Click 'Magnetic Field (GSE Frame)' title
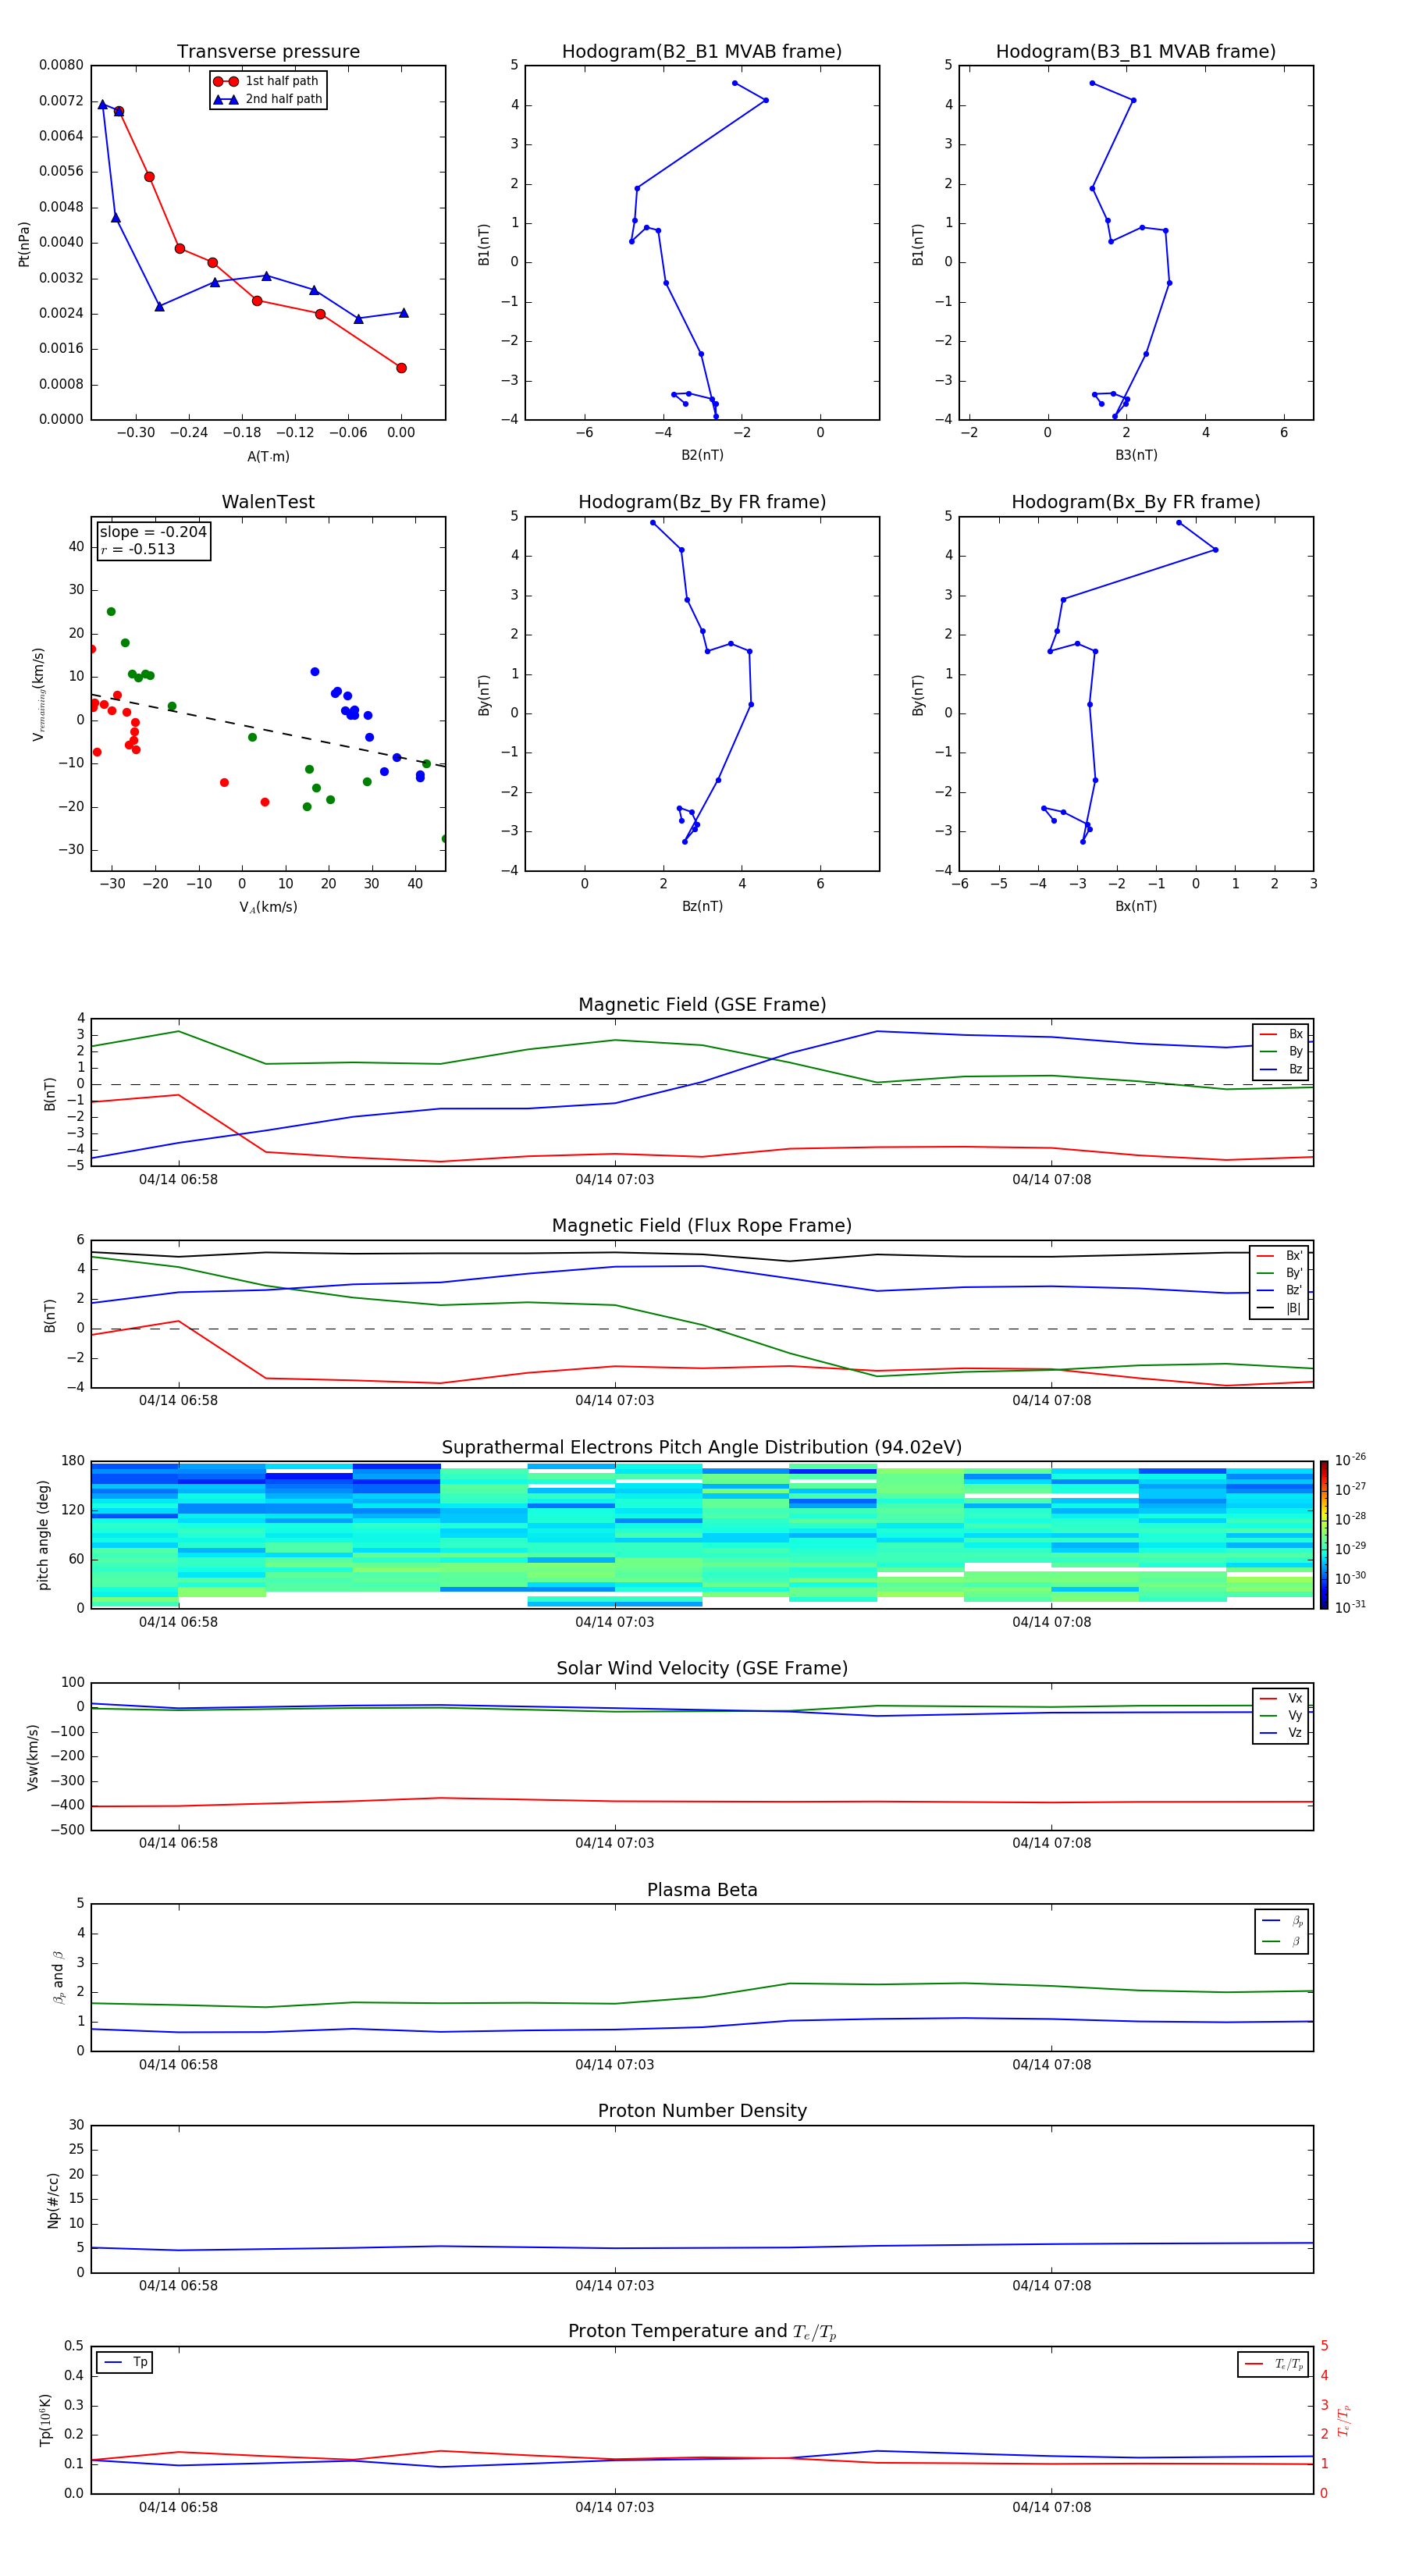Image resolution: width=1405 pixels, height=2576 pixels. (702, 1005)
